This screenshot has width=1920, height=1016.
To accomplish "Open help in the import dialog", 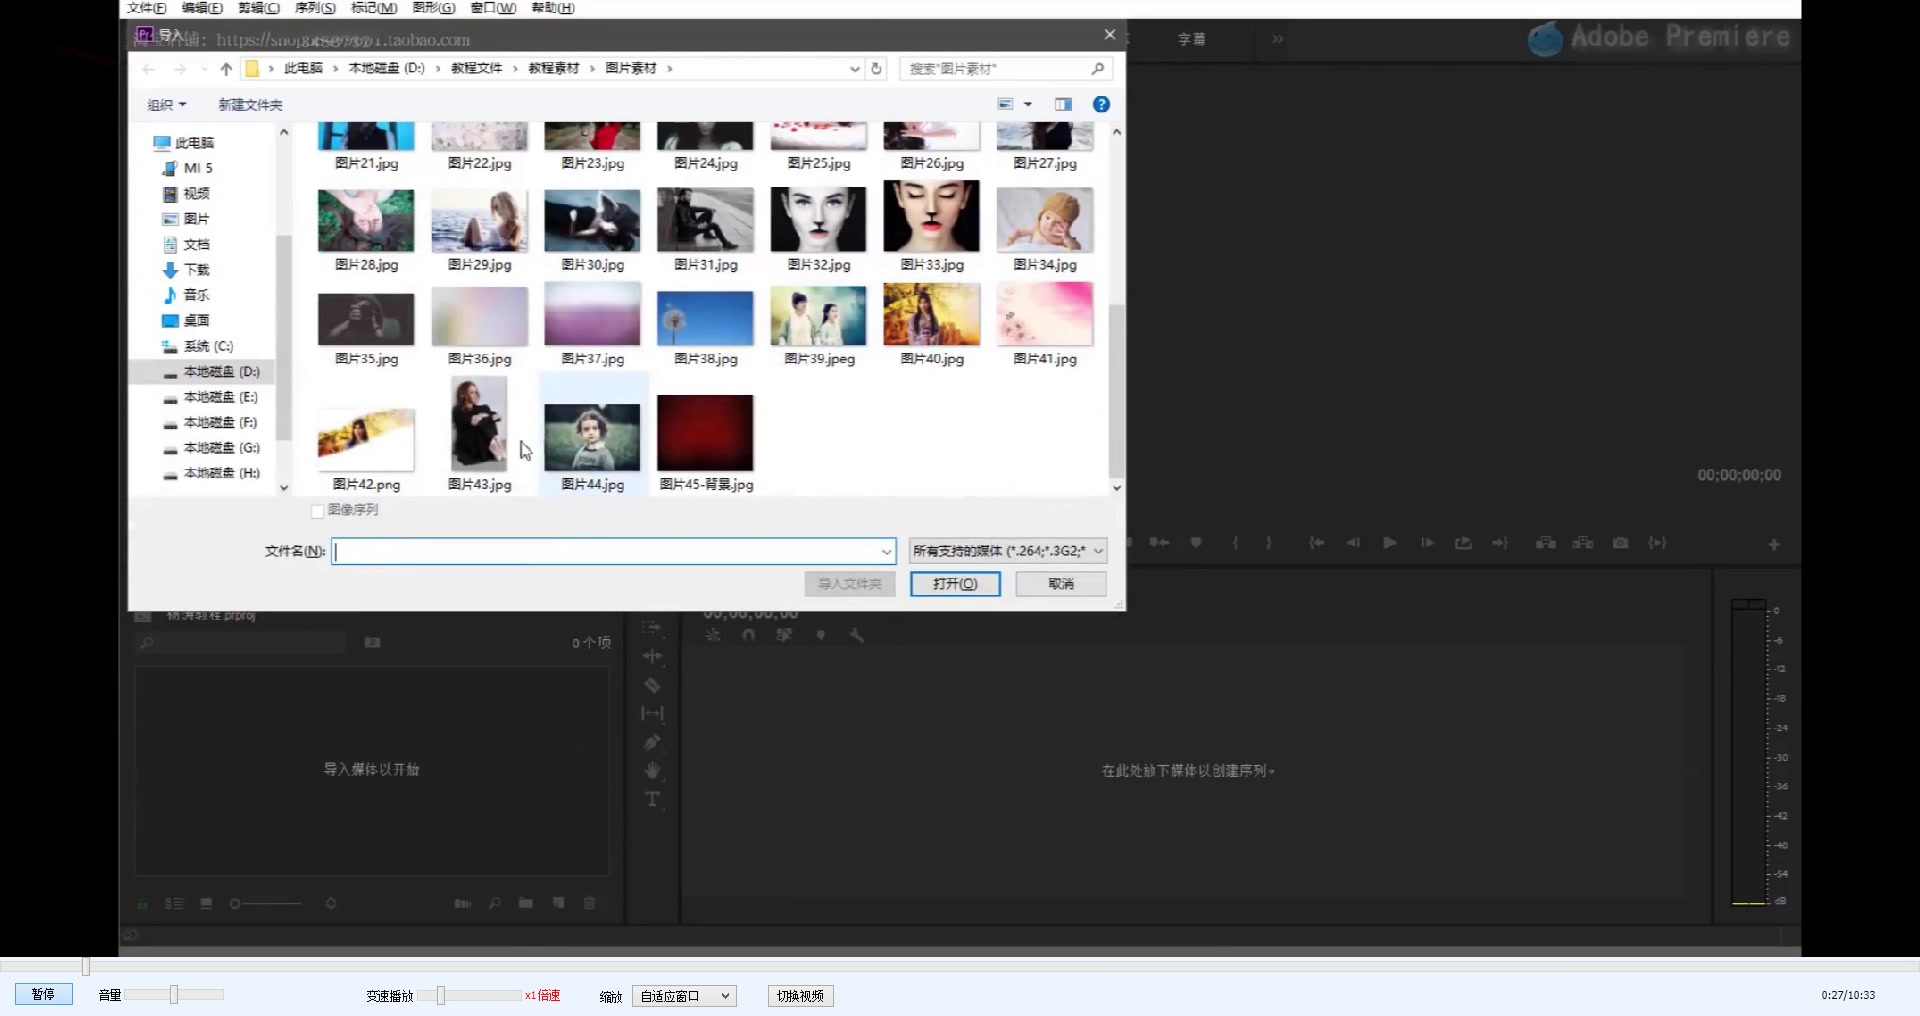I will (x=1101, y=104).
